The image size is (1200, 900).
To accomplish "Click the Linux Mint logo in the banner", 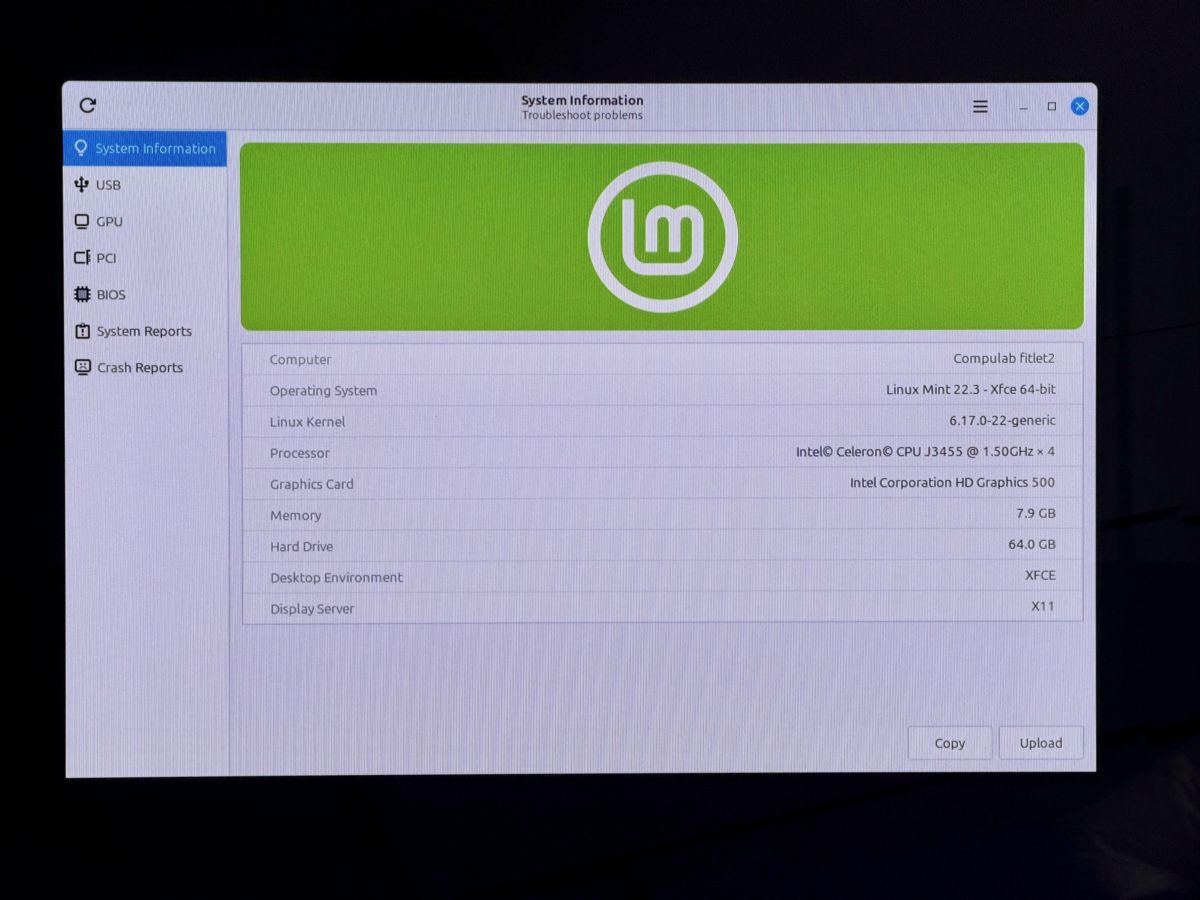I will (x=662, y=237).
